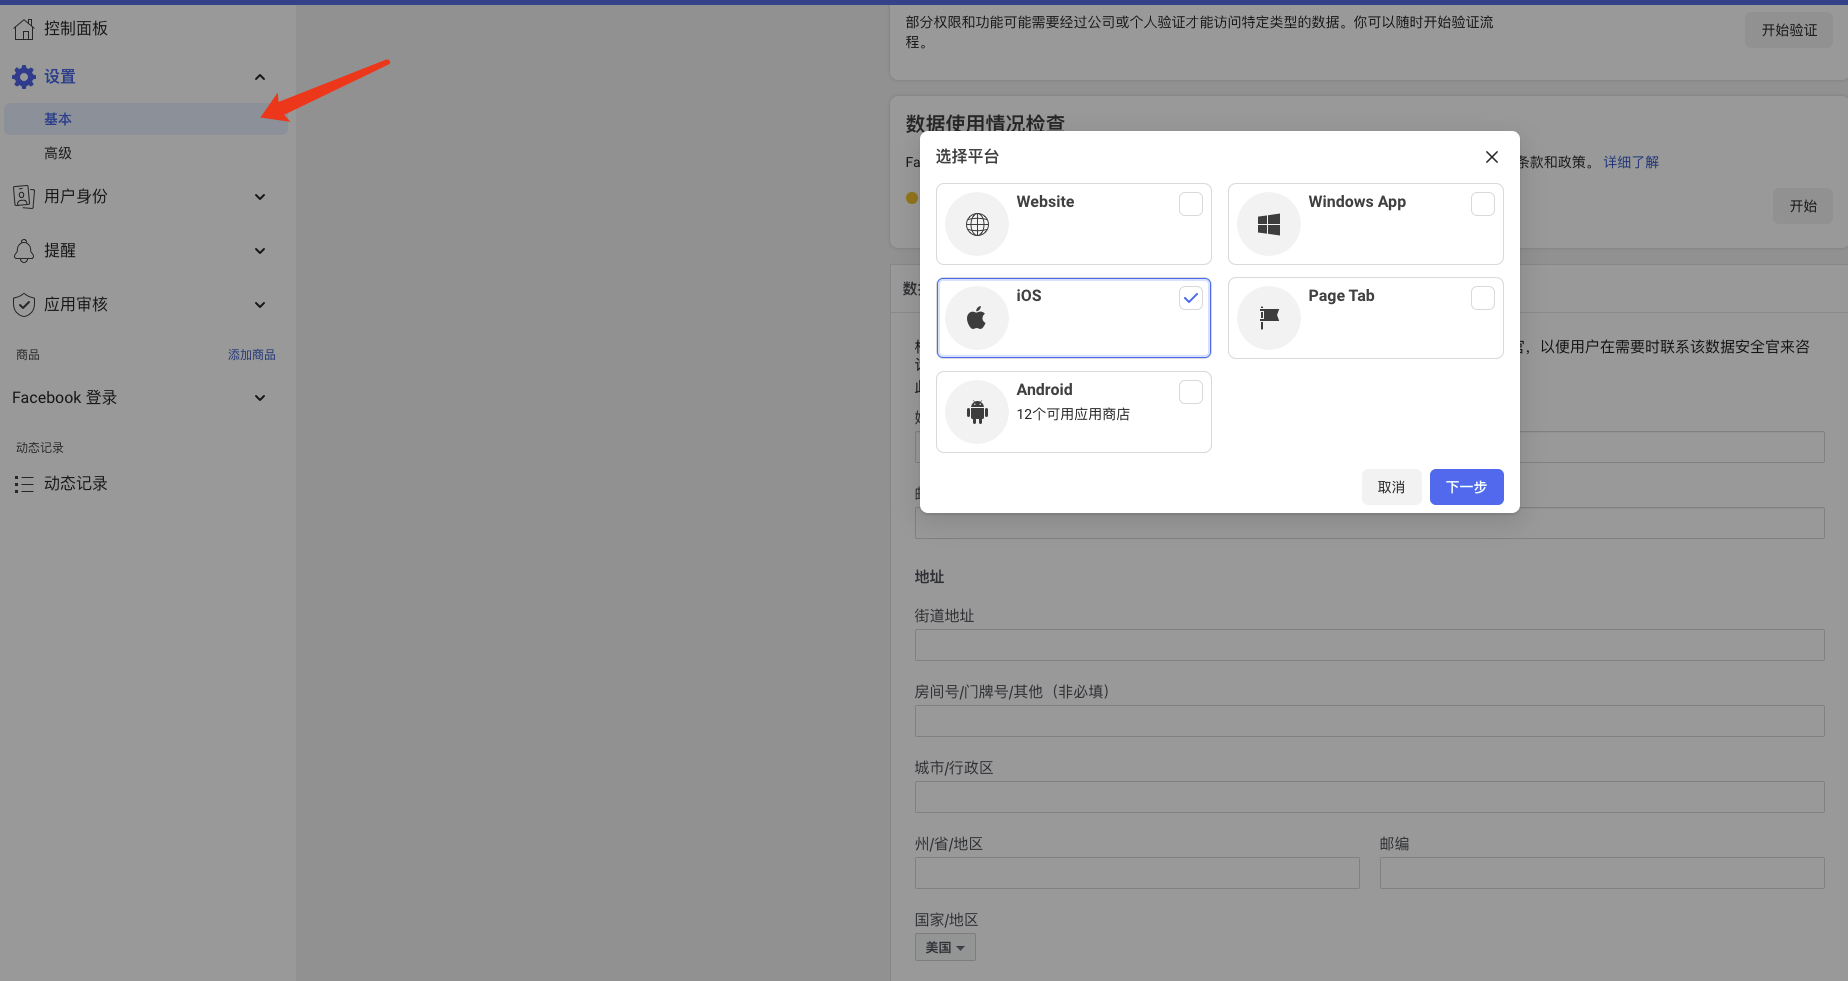1848x981 pixels.
Task: Click the bell icon for 提醒
Action: (x=24, y=251)
